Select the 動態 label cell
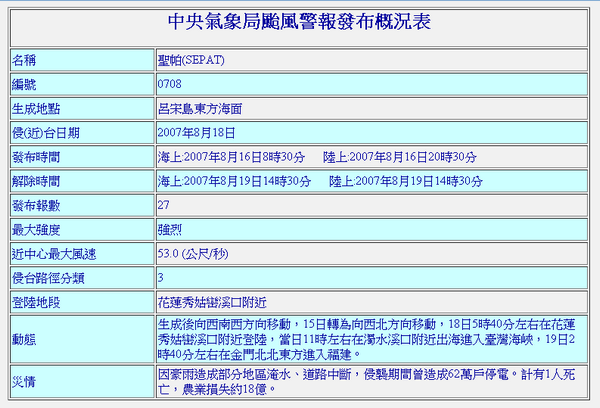 point(82,339)
